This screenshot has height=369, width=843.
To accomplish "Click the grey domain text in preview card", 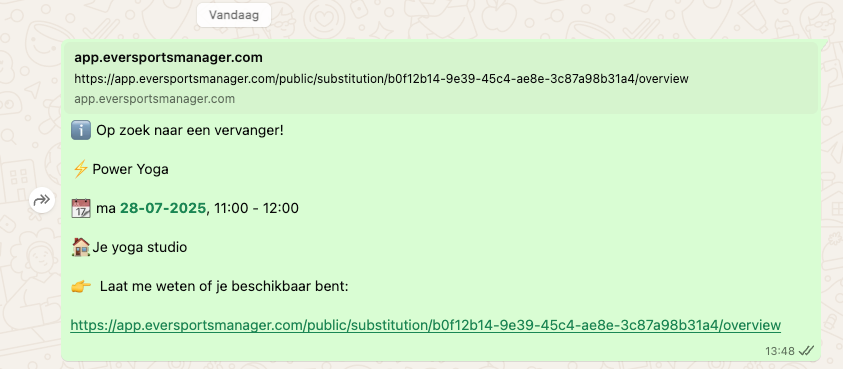I will point(154,99).
